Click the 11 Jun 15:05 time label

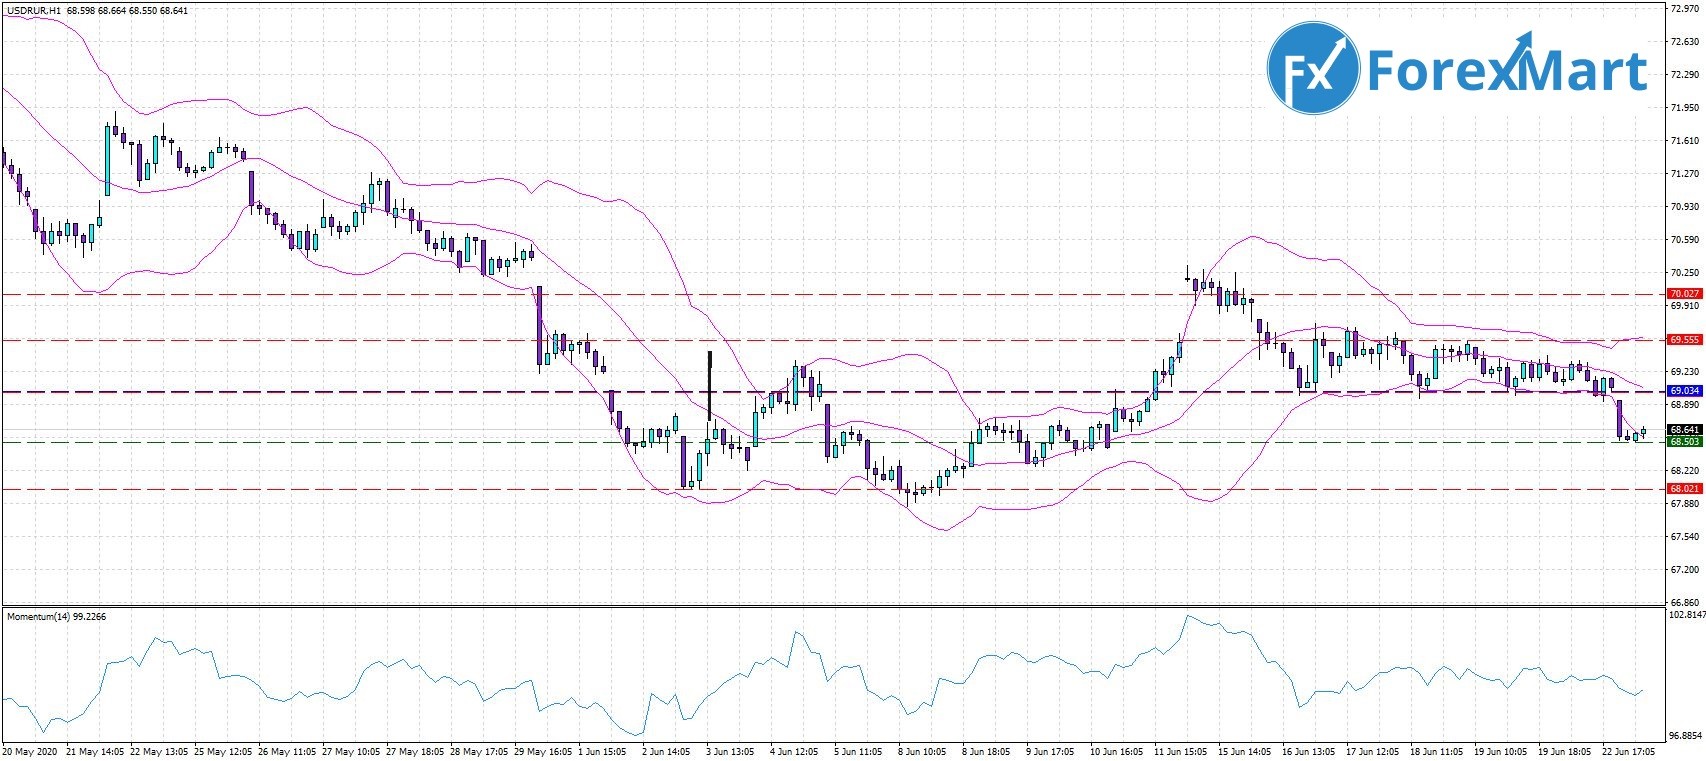click(x=1181, y=750)
